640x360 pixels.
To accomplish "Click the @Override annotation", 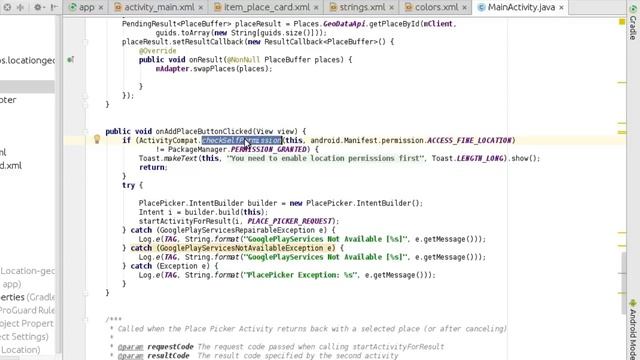I will click(x=158, y=51).
